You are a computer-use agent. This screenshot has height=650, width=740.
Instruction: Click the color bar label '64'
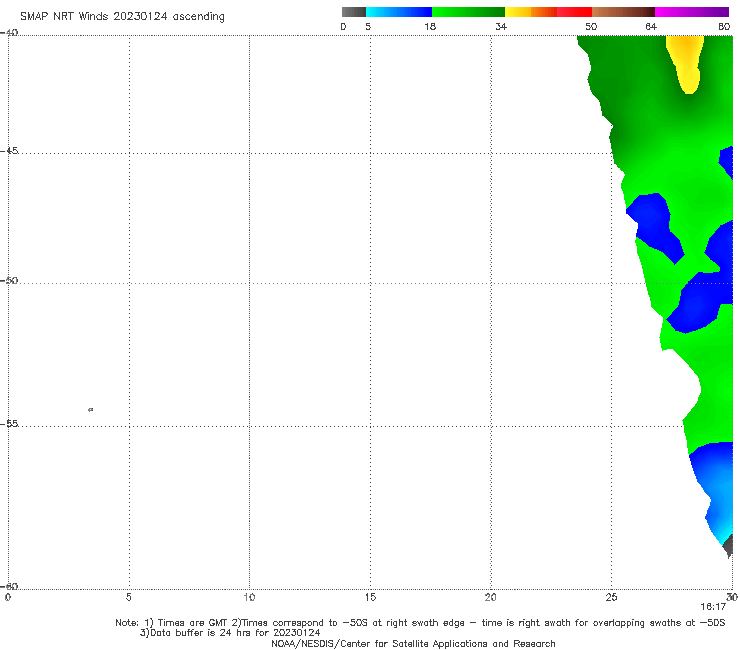coord(651,26)
